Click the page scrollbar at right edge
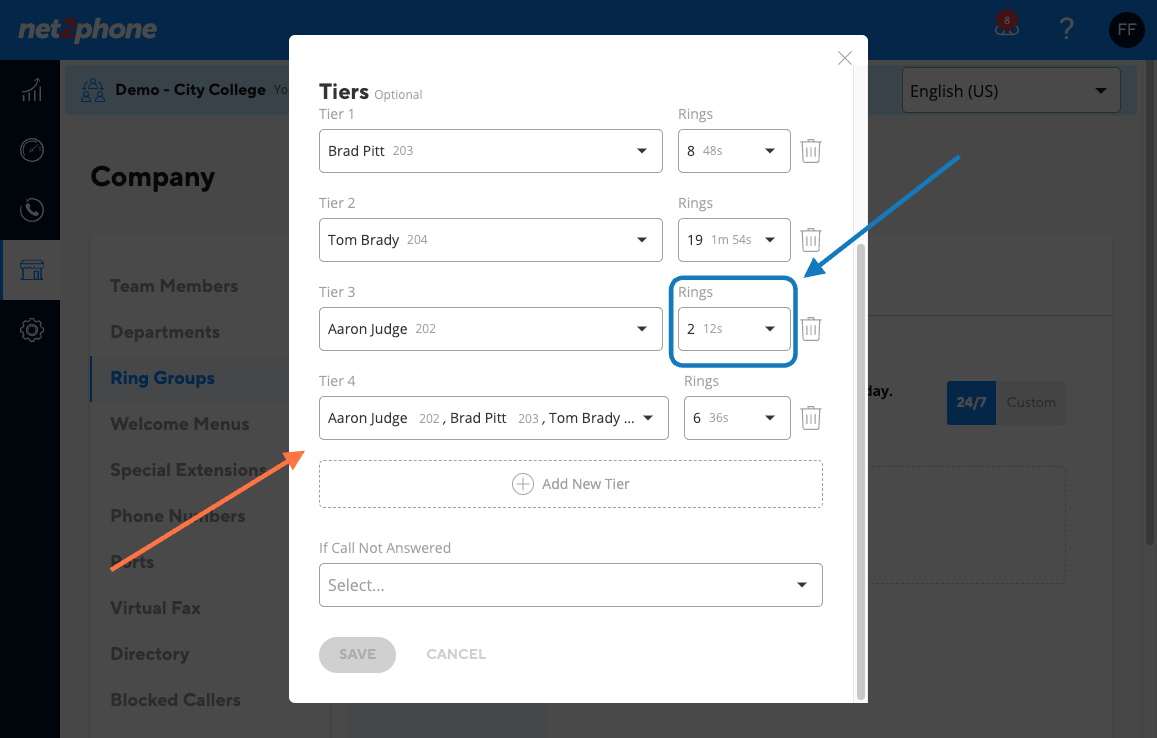Screen dimensions: 1157x738 coord(1150,303)
